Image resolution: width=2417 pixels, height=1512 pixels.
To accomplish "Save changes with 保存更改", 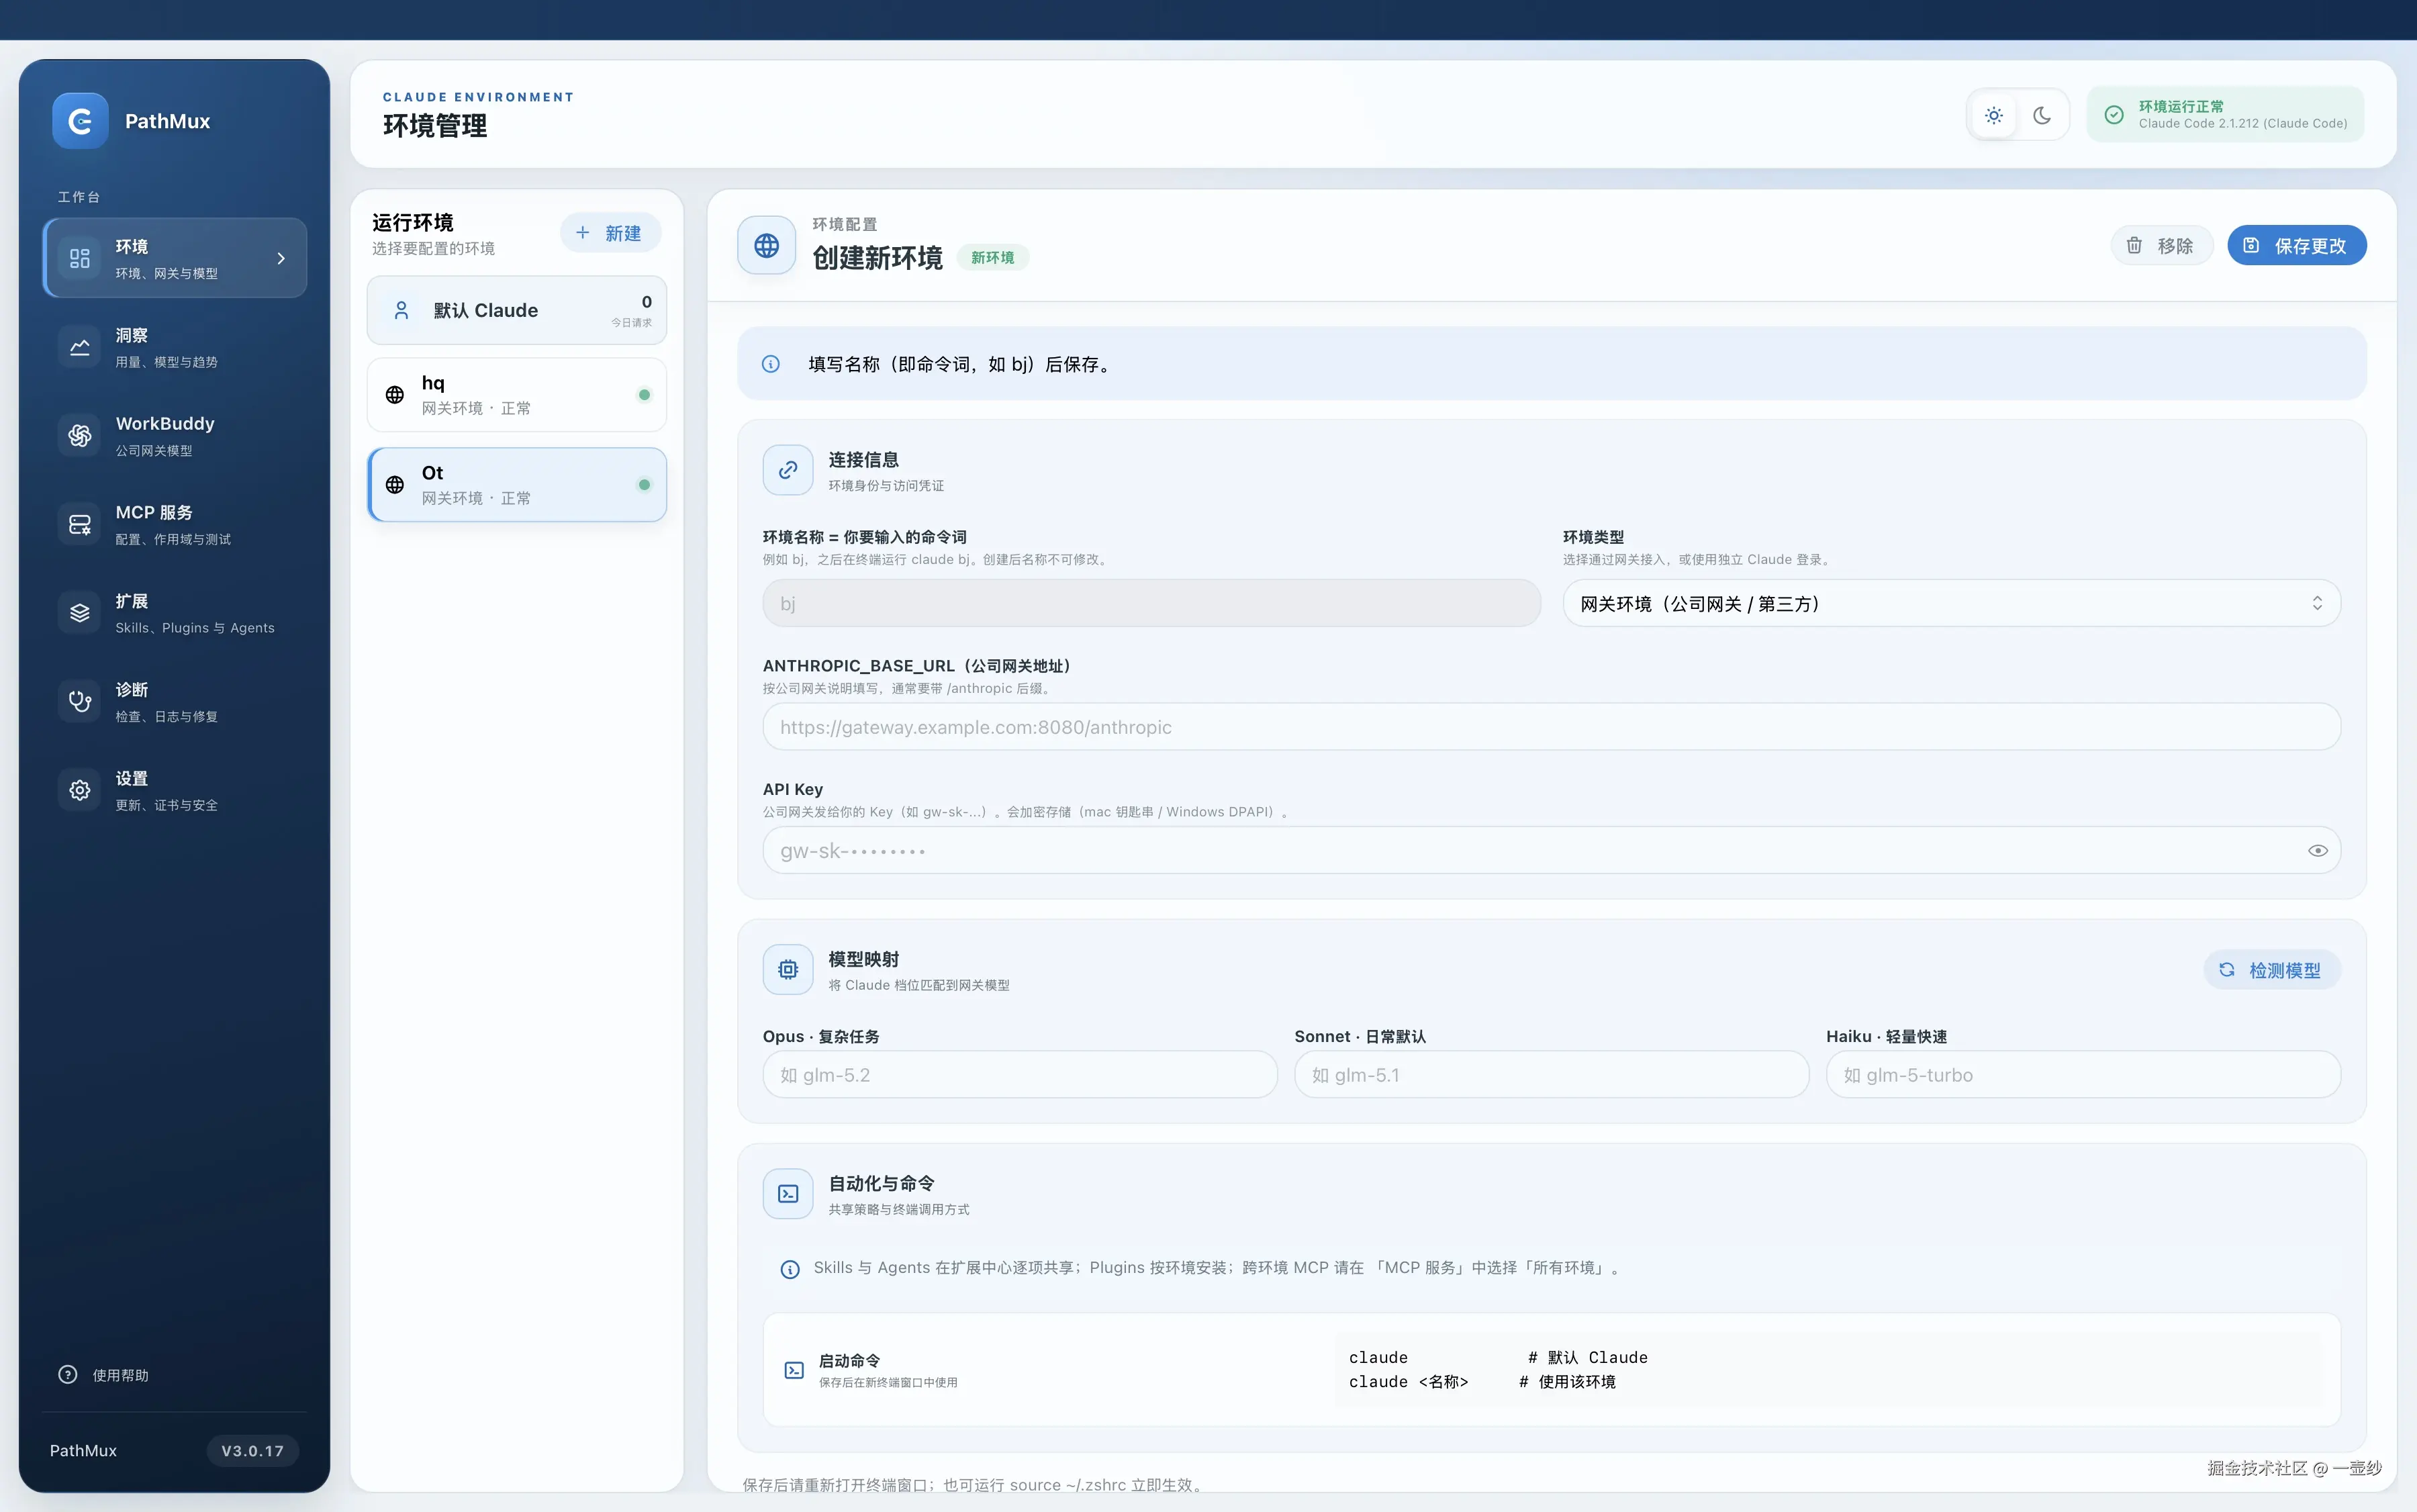I will coord(2297,246).
